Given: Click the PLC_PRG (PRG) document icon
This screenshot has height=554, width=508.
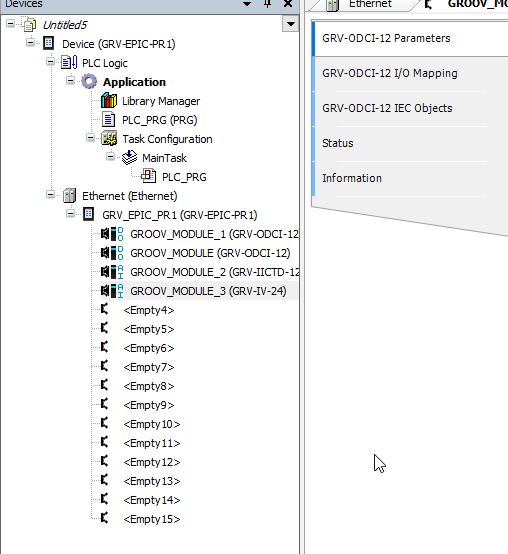Looking at the screenshot, I should click(108, 119).
